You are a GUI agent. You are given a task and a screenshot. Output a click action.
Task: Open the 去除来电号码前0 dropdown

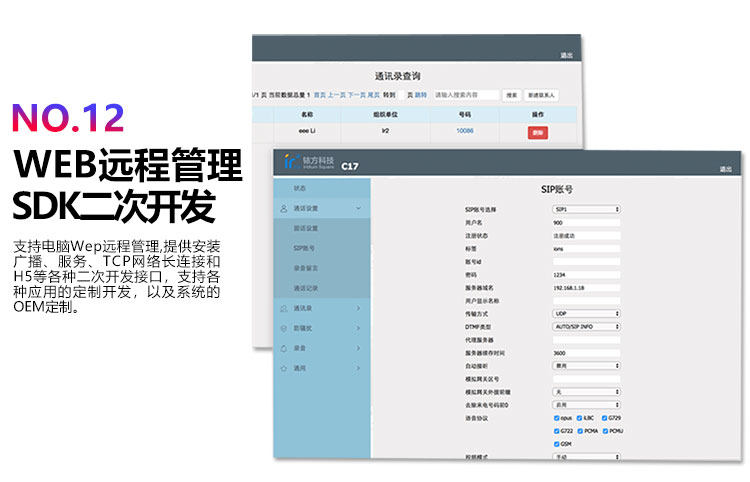[x=586, y=405]
